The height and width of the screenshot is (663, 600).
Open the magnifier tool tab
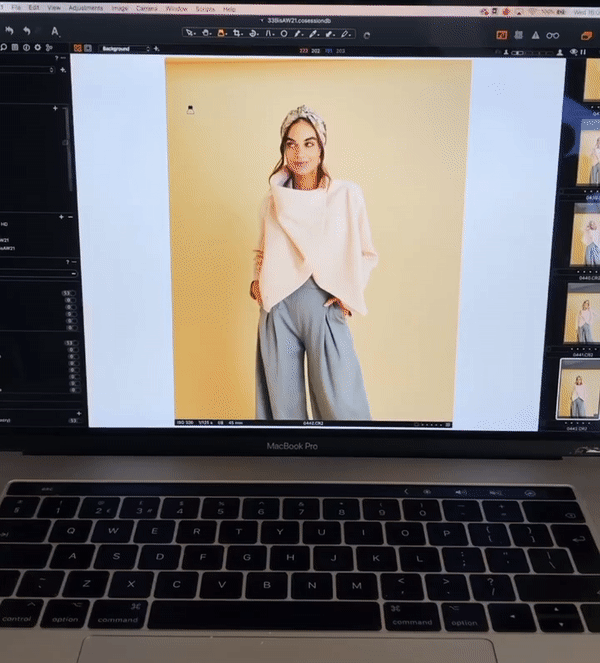(3, 47)
